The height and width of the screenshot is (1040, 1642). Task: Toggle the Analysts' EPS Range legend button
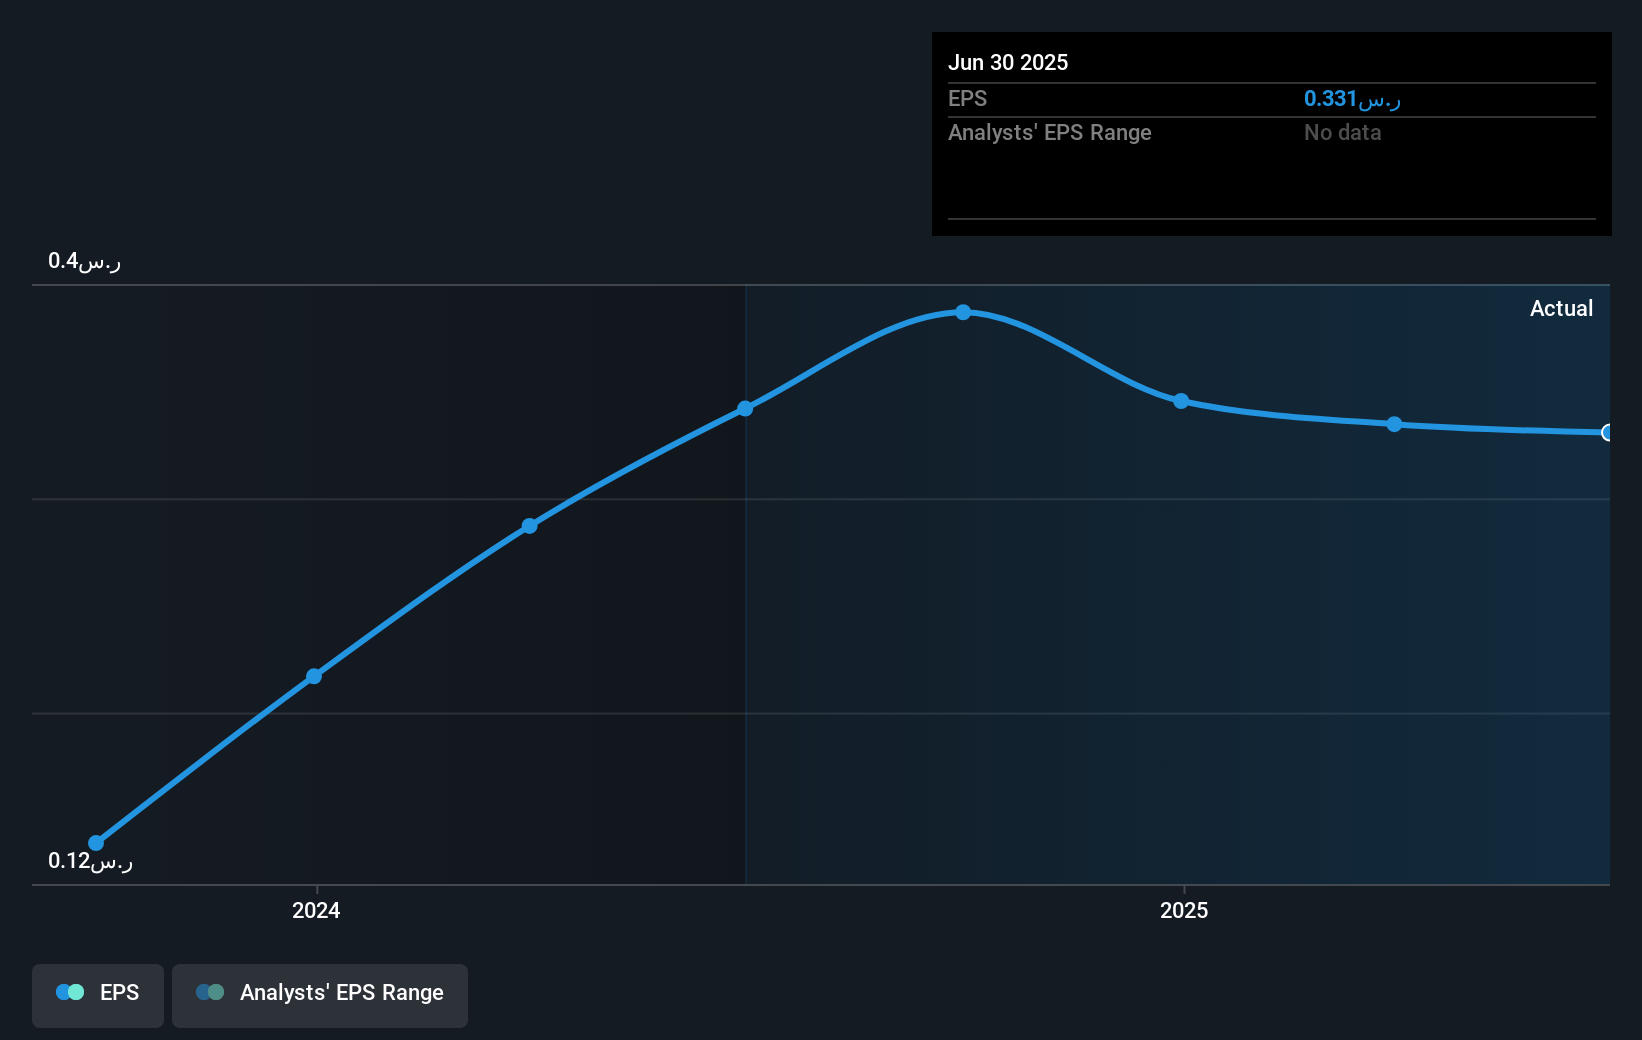tap(320, 995)
